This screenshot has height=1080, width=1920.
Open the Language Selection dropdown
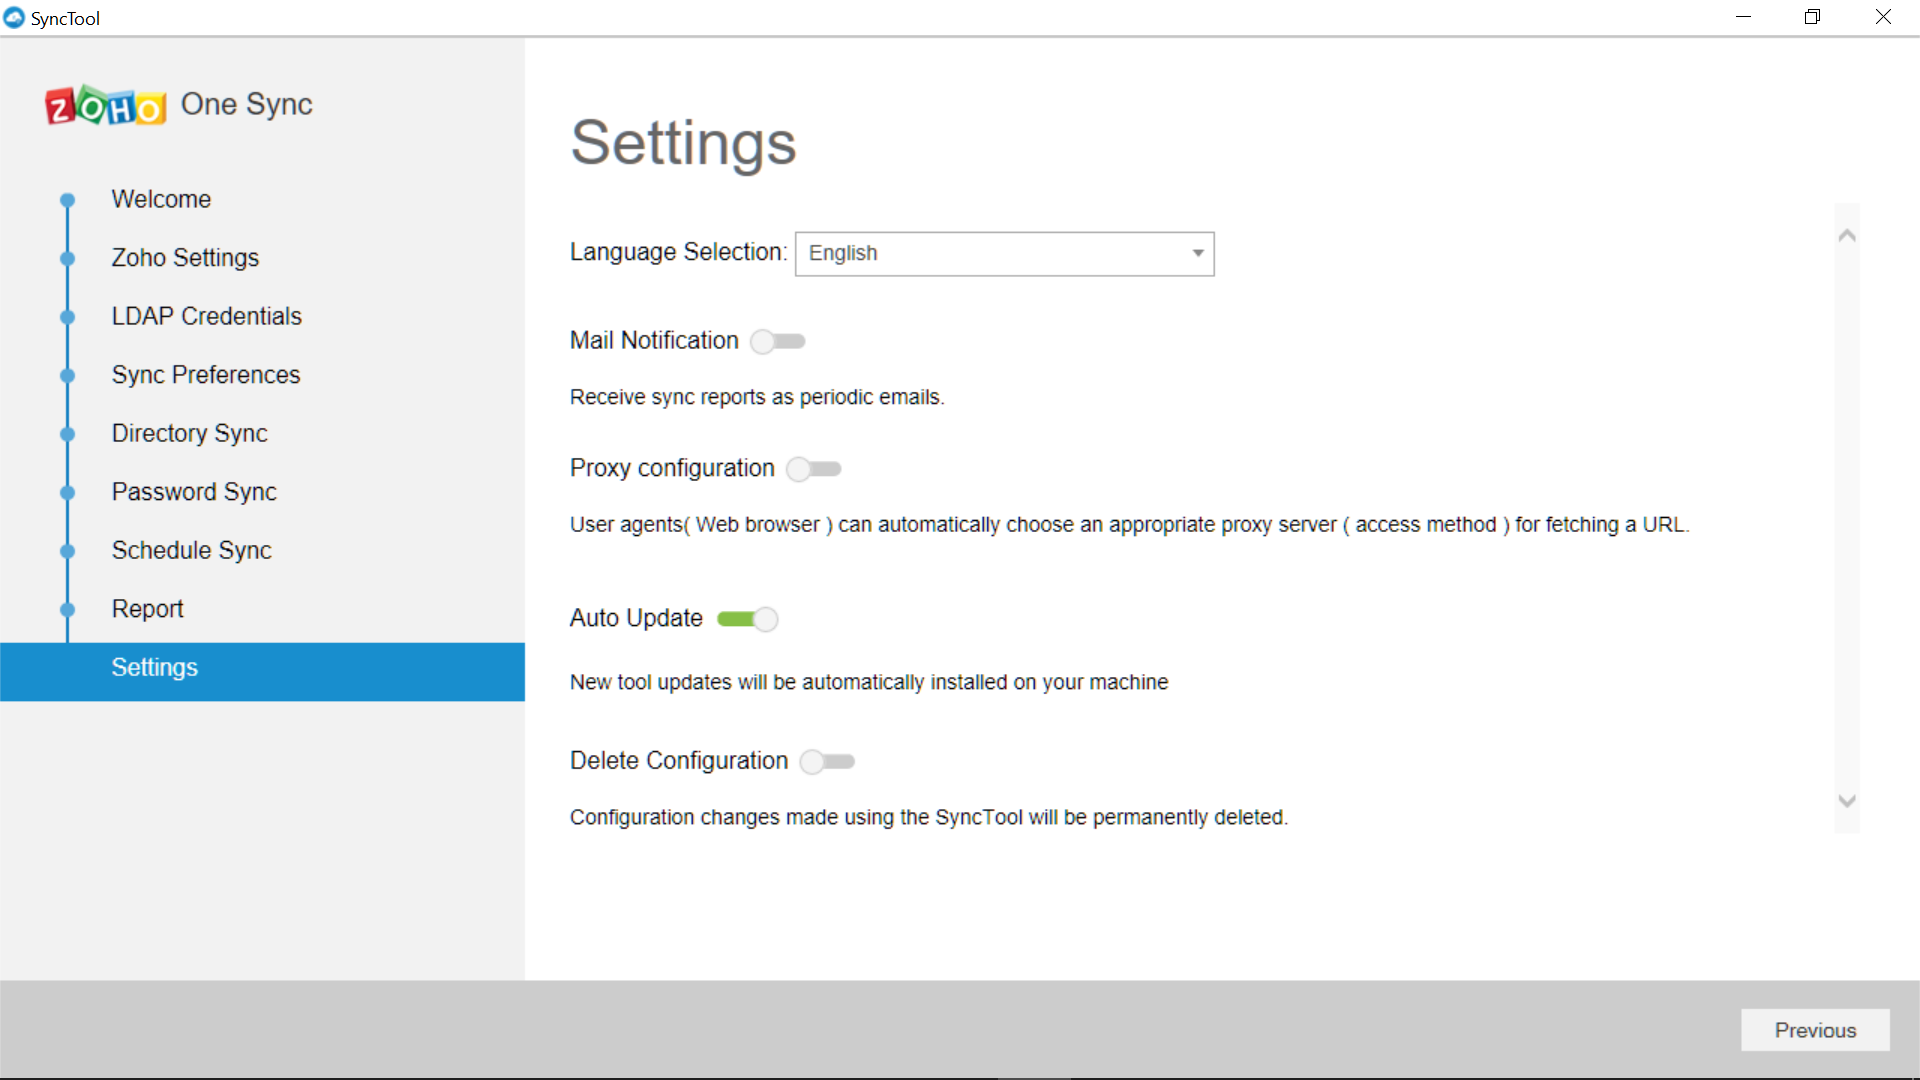1003,254
